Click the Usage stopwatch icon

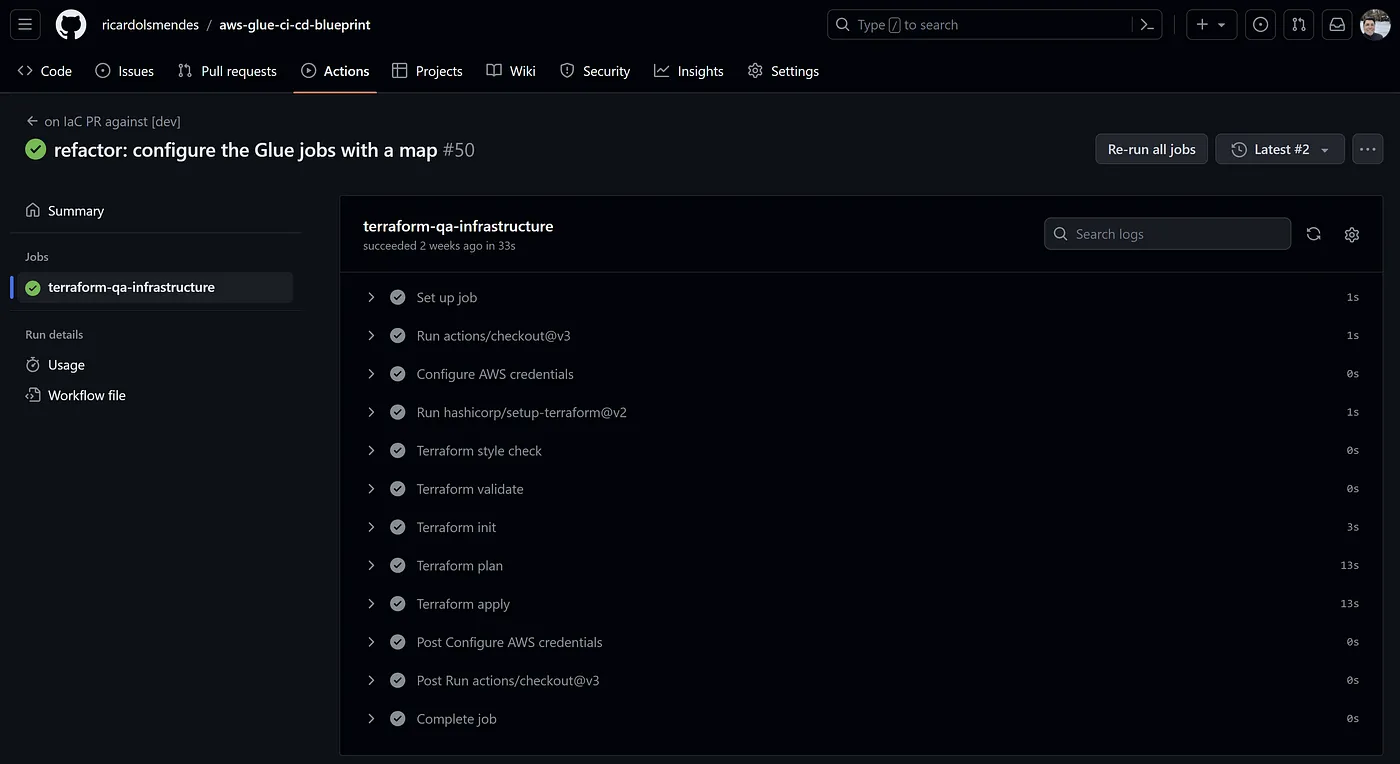click(33, 365)
